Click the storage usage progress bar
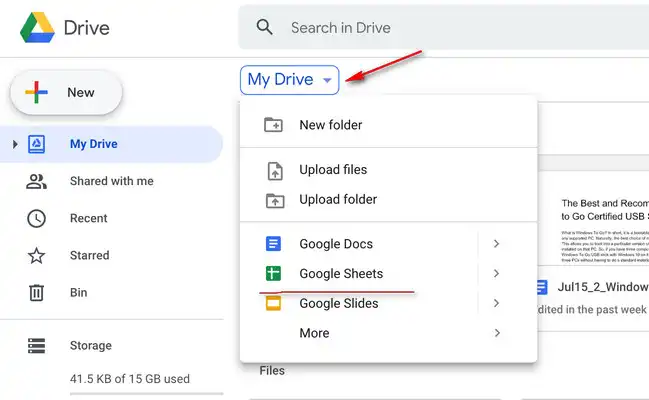The width and height of the screenshot is (649, 400). pos(147,394)
